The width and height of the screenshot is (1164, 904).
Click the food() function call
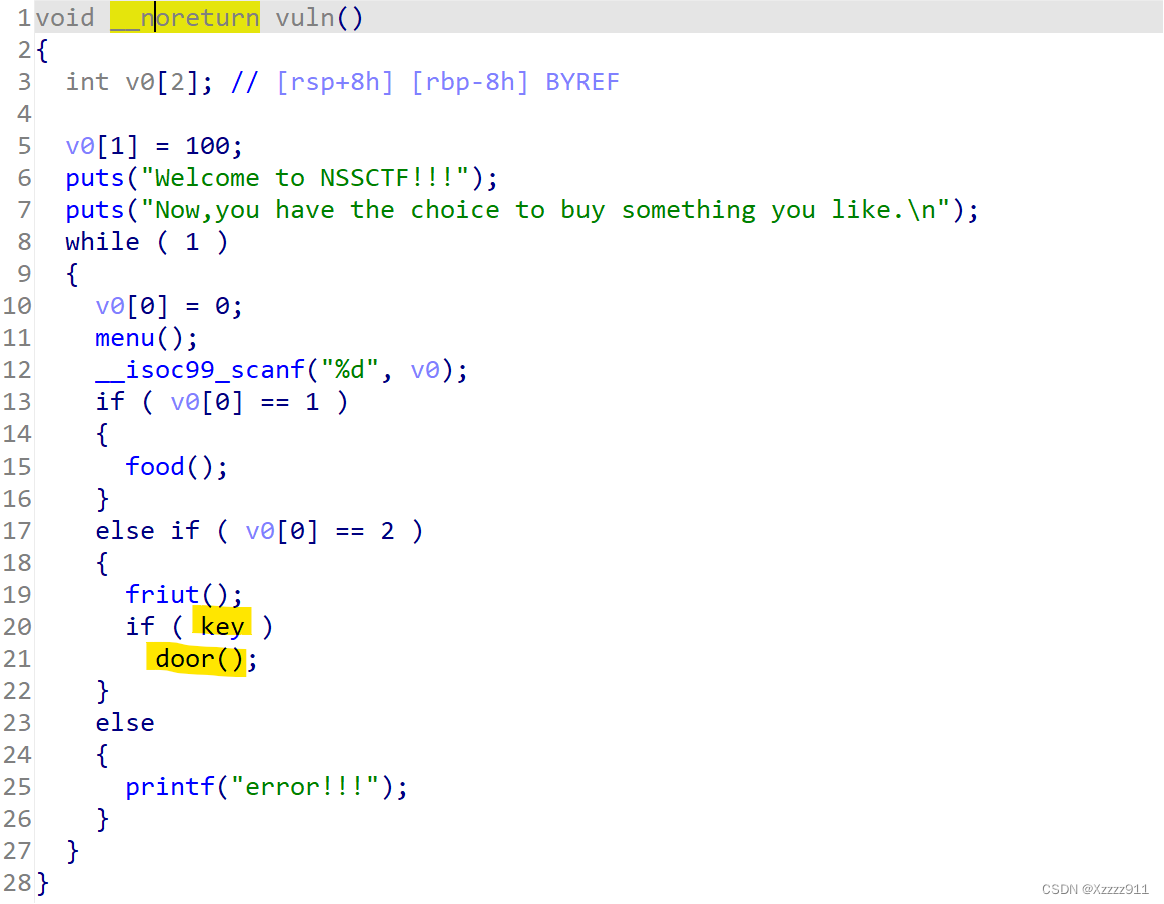coord(155,466)
